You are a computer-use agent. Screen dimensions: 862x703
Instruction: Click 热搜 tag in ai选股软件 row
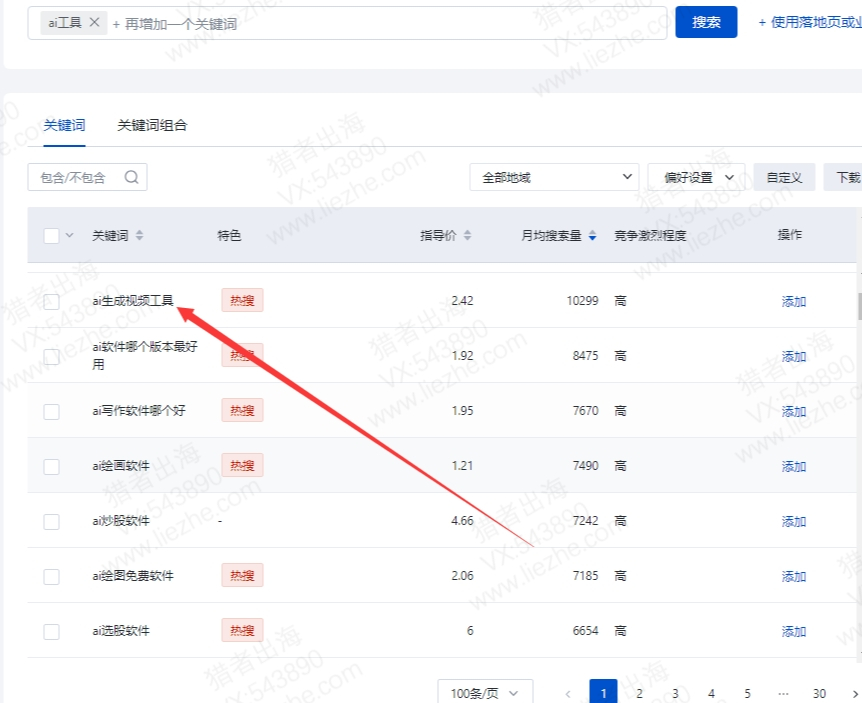[x=242, y=630]
